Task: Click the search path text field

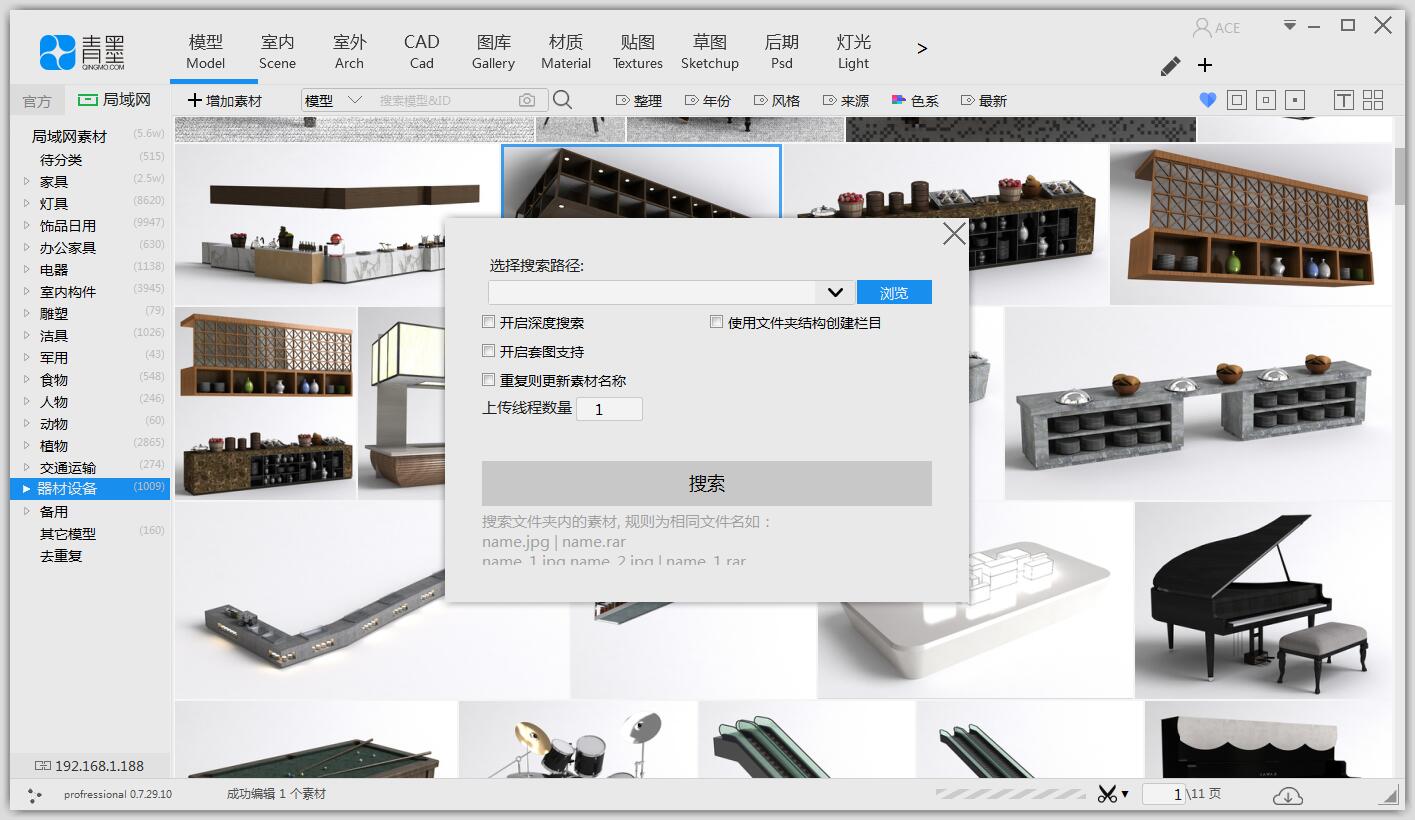Action: [x=654, y=292]
